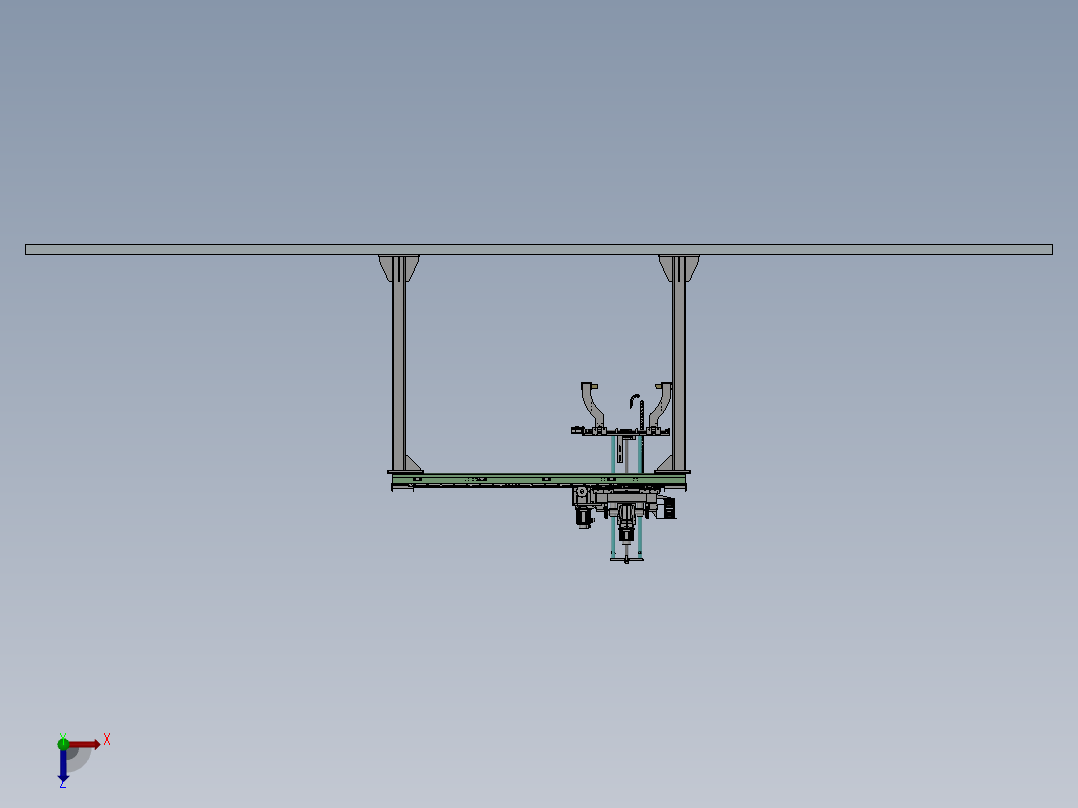Select the right curved gripper arm

[x=661, y=406]
